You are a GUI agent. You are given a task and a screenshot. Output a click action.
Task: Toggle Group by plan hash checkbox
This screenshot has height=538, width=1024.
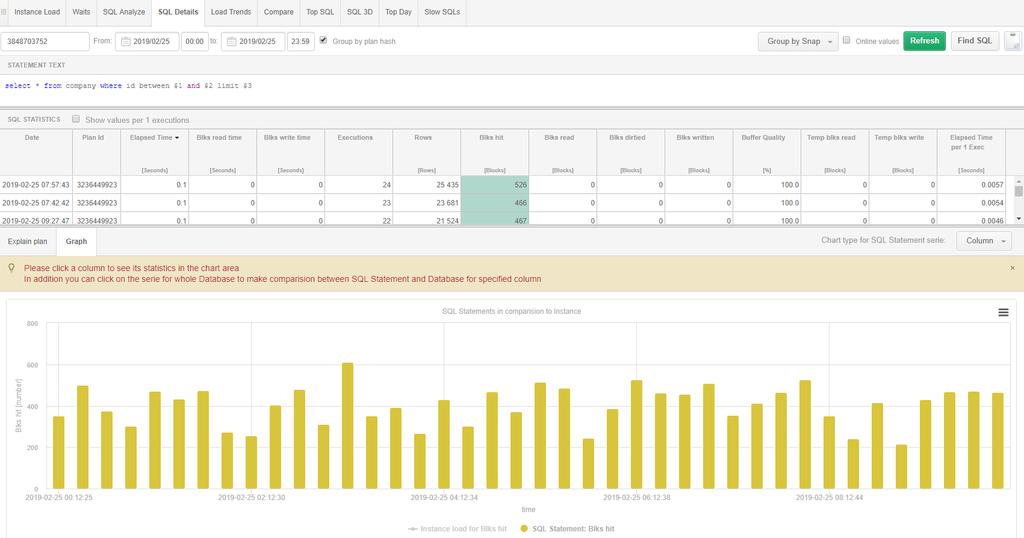pos(323,40)
